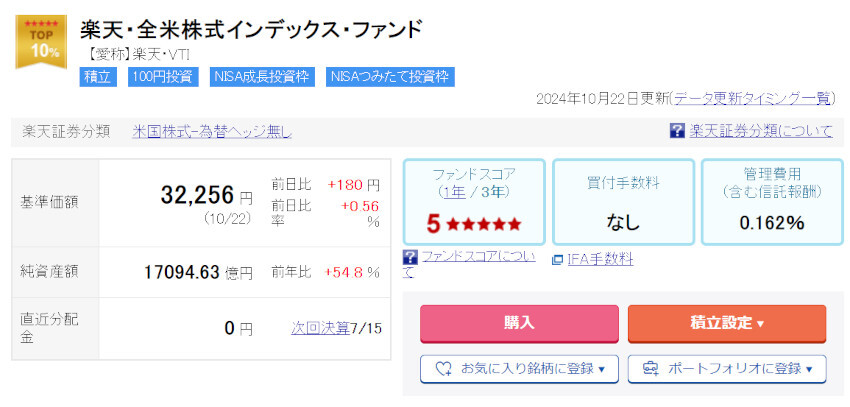
Task: Click the help icon next to ファンドスコアについて
Action: point(410,257)
